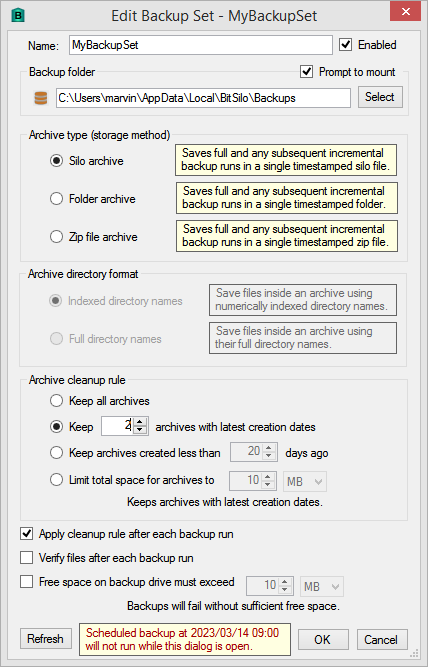Viewport: 428px width, 667px height.
Task: Uncheck Prompt to mount
Action: (306, 71)
